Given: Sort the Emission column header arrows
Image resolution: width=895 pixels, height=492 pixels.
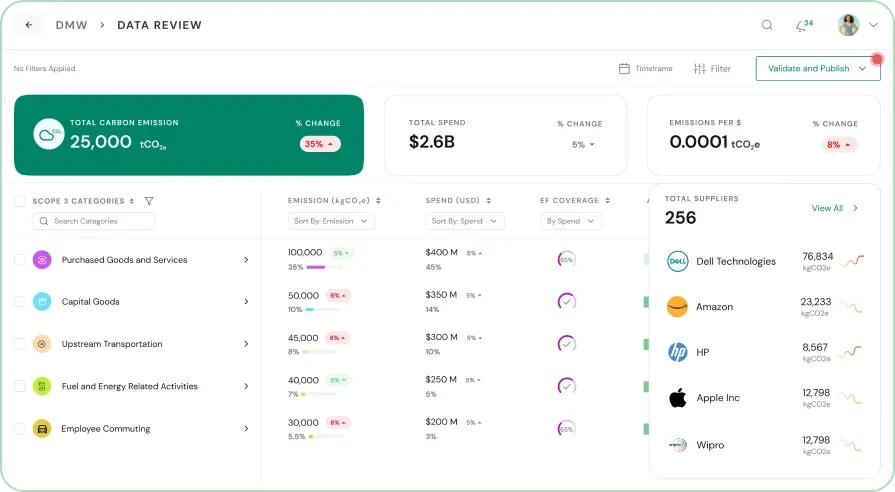Looking at the screenshot, I should (x=378, y=200).
